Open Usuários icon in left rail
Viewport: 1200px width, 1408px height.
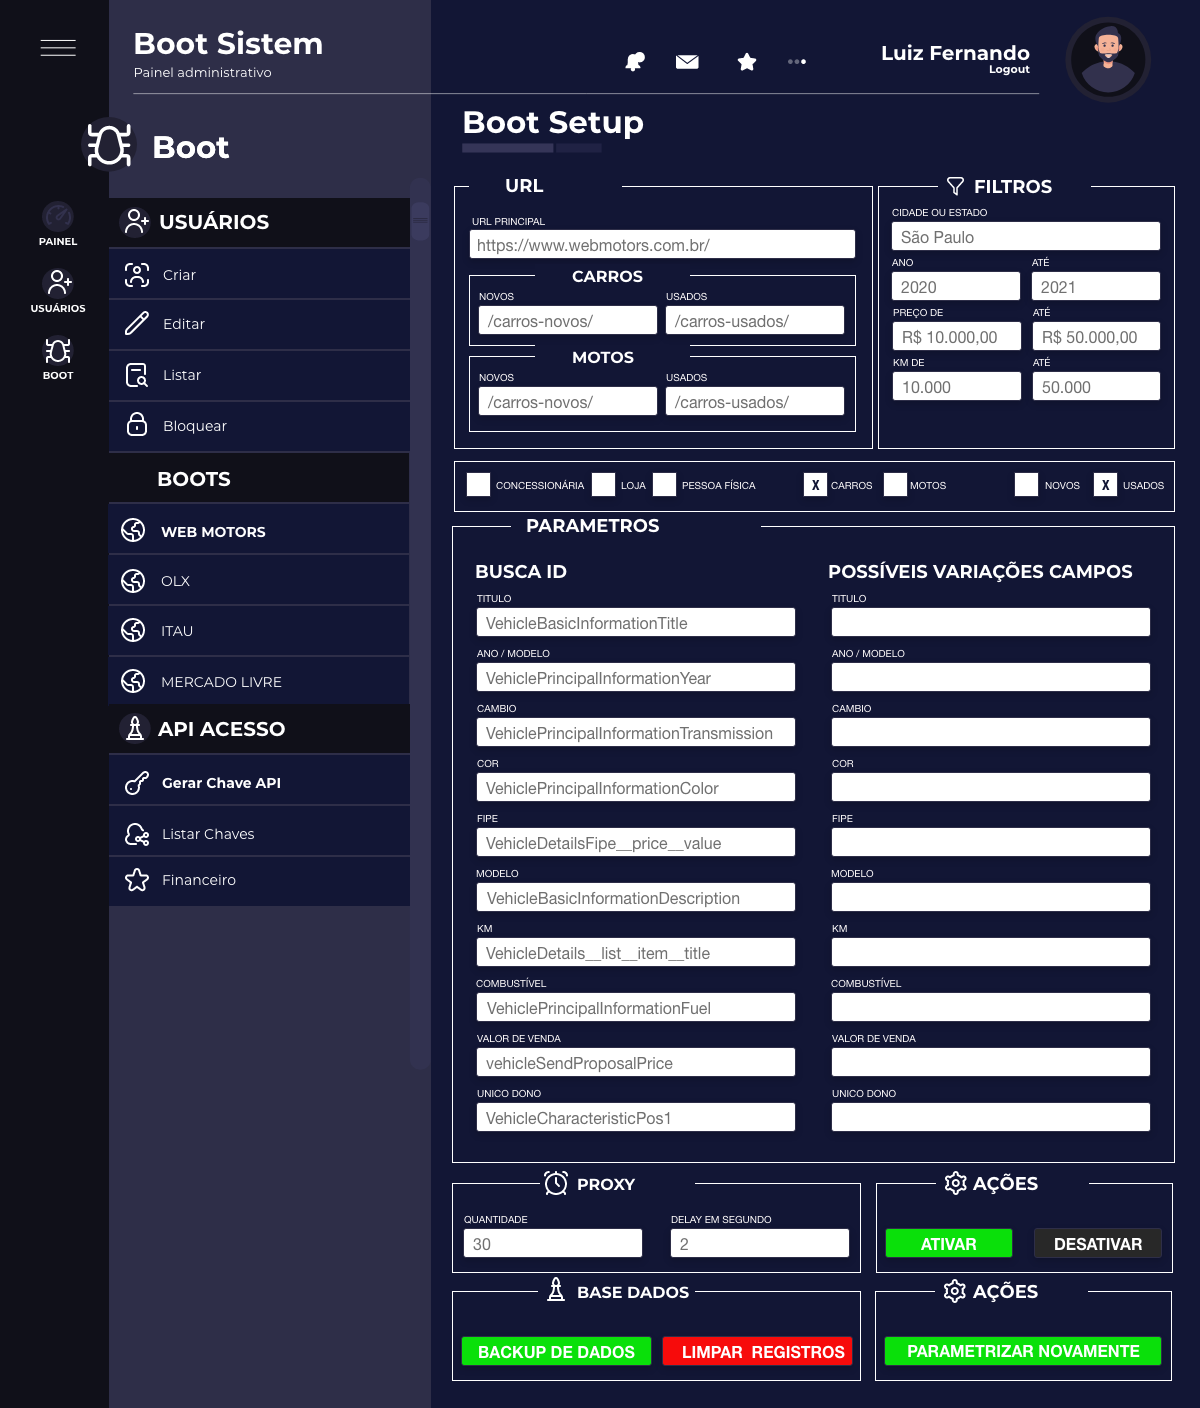pos(60,282)
